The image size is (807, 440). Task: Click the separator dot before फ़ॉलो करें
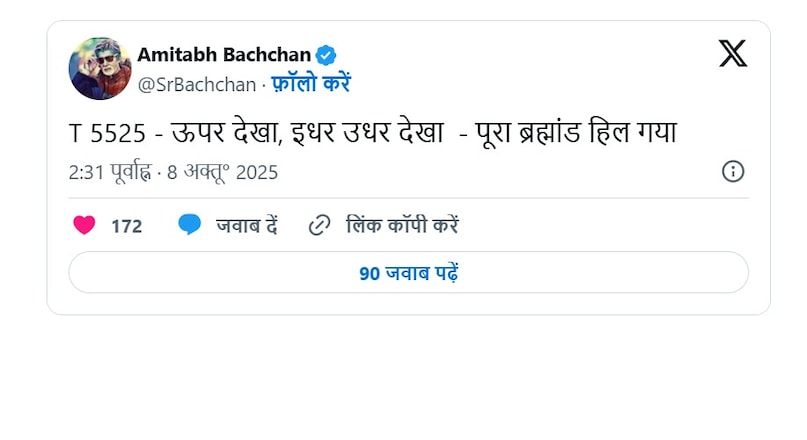[x=263, y=84]
